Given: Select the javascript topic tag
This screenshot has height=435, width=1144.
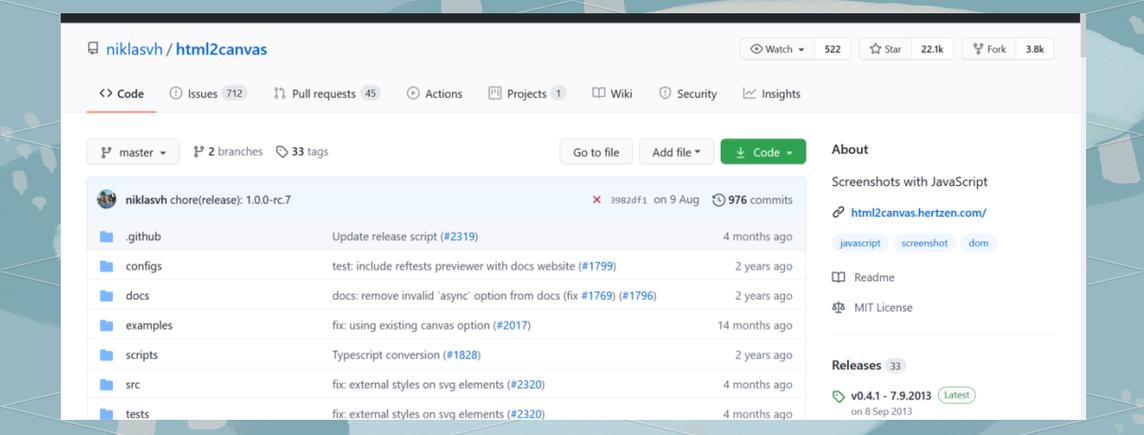Looking at the screenshot, I should pyautogui.click(x=860, y=243).
